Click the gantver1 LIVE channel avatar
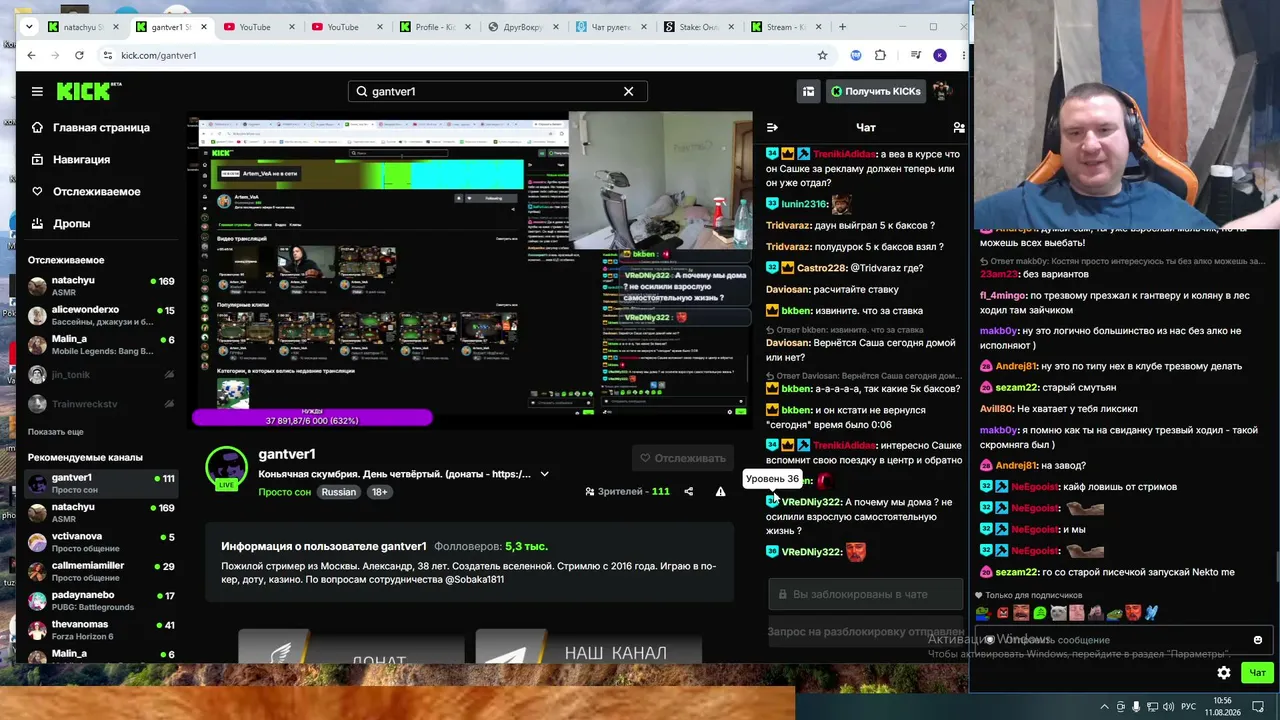The image size is (1280, 720). pyautogui.click(x=226, y=468)
